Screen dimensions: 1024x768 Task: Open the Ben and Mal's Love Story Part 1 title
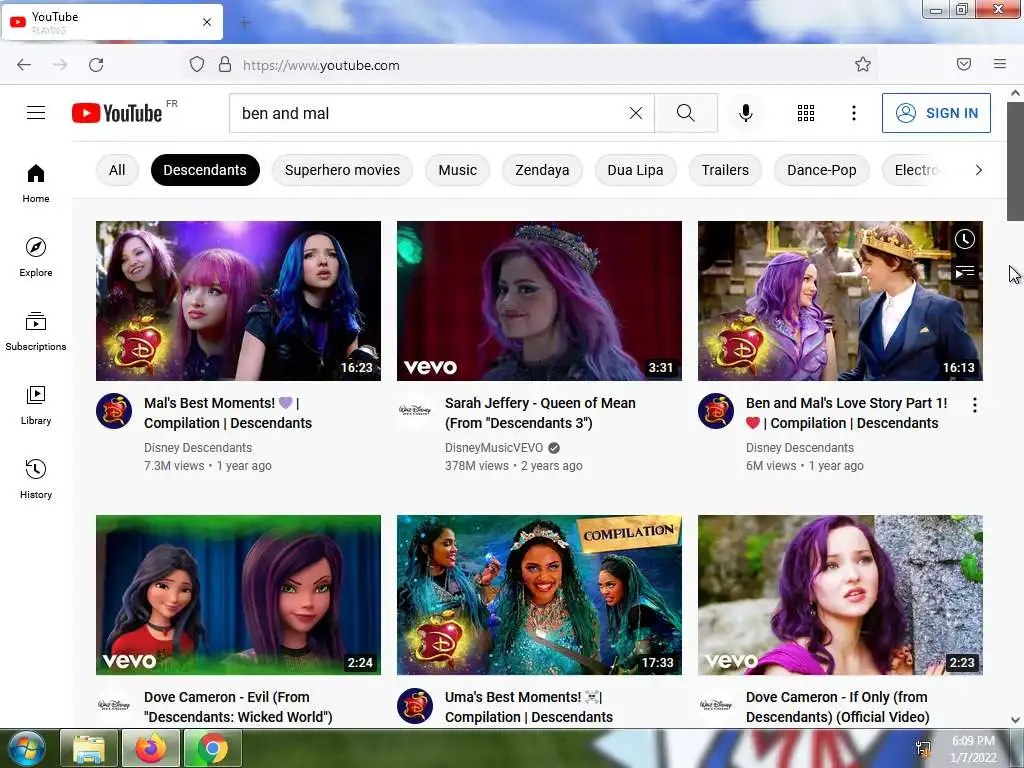coord(846,413)
